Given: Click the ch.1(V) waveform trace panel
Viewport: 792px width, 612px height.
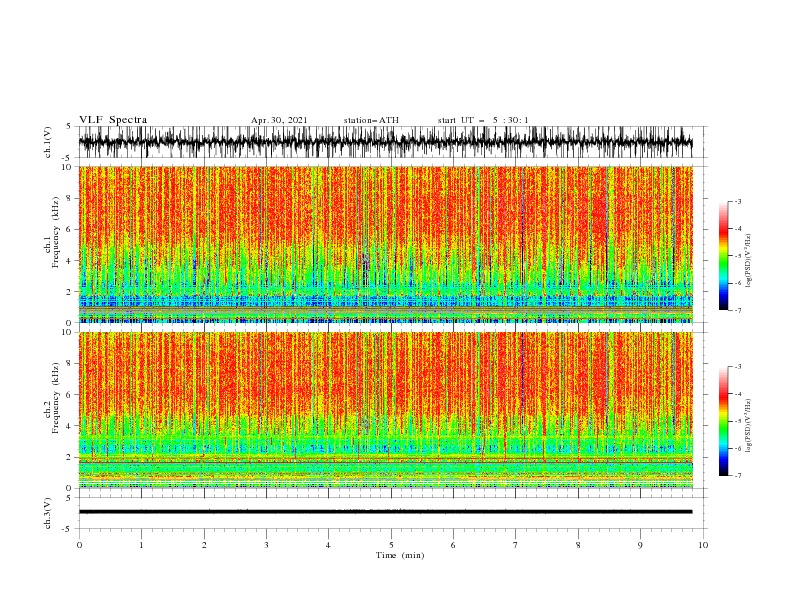Looking at the screenshot, I should (x=392, y=142).
